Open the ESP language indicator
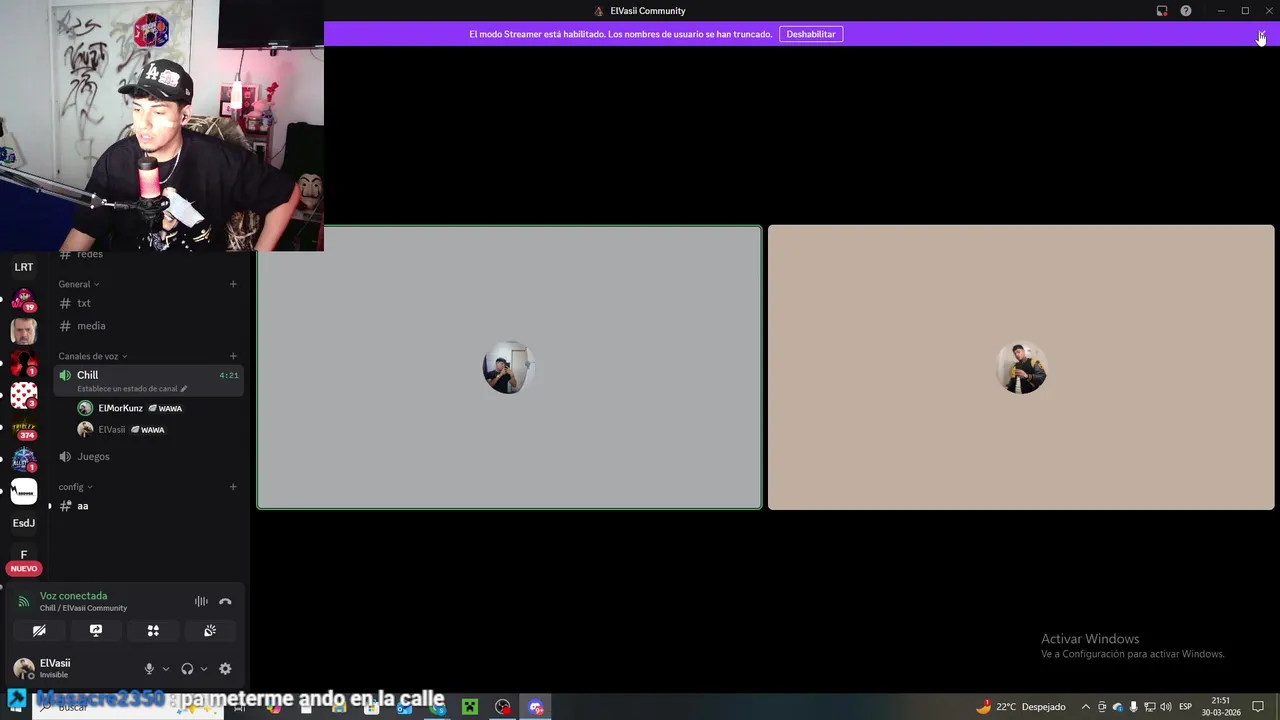The image size is (1280, 720). coord(1185,707)
